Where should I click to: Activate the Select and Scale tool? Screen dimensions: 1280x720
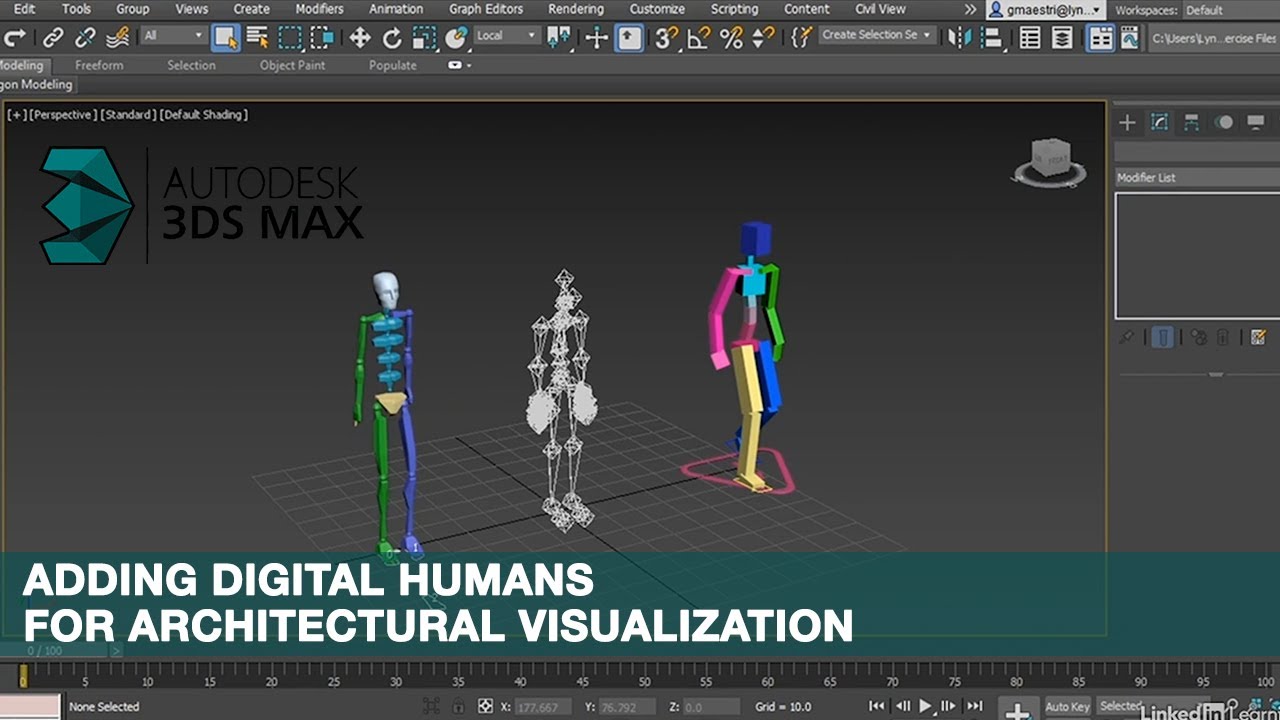[x=424, y=39]
